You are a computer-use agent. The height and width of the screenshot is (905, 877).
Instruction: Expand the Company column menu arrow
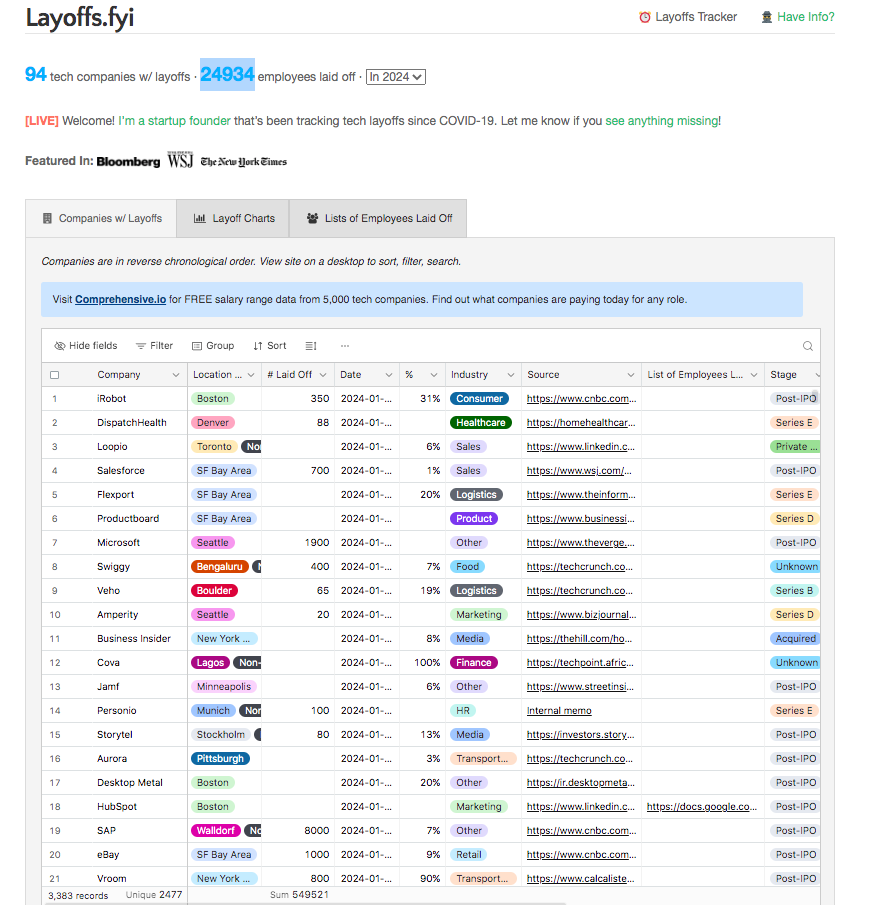click(x=176, y=375)
